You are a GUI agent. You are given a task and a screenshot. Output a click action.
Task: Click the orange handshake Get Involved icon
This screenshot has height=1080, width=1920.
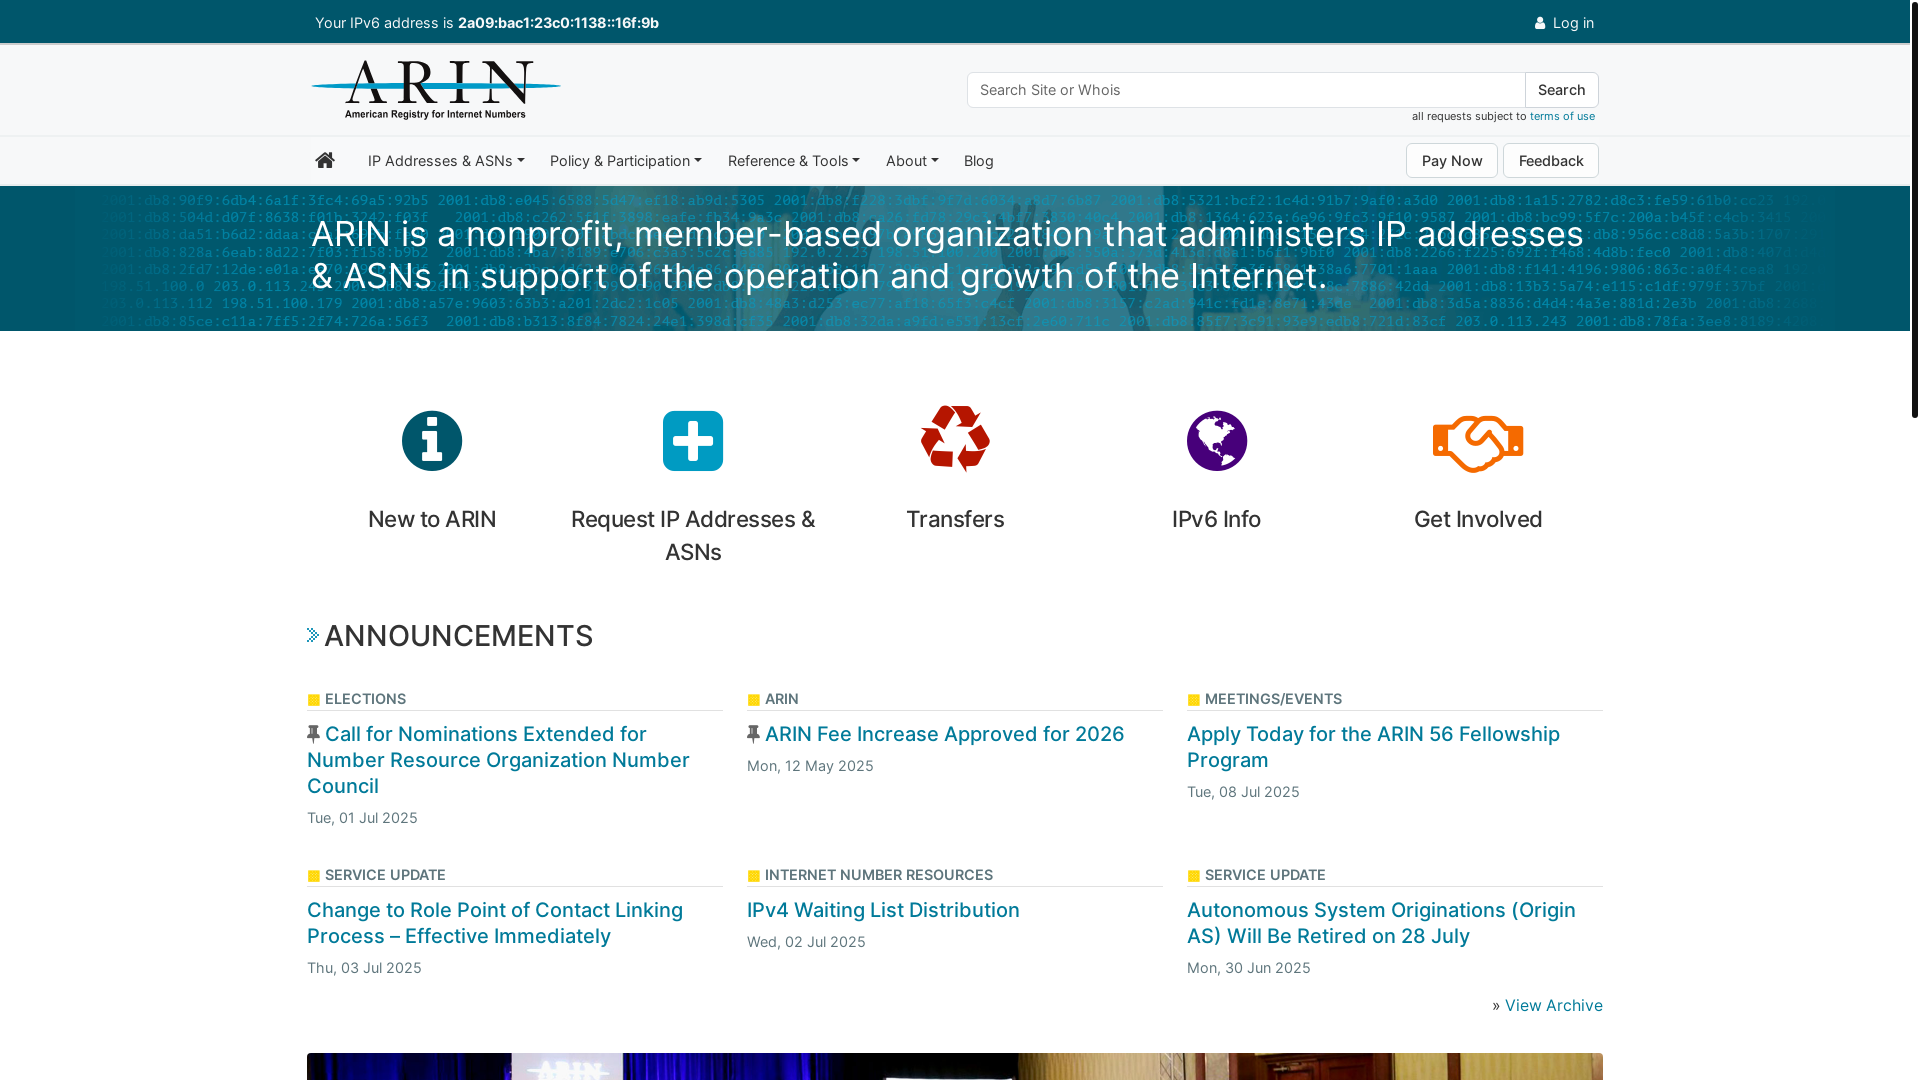tap(1478, 444)
